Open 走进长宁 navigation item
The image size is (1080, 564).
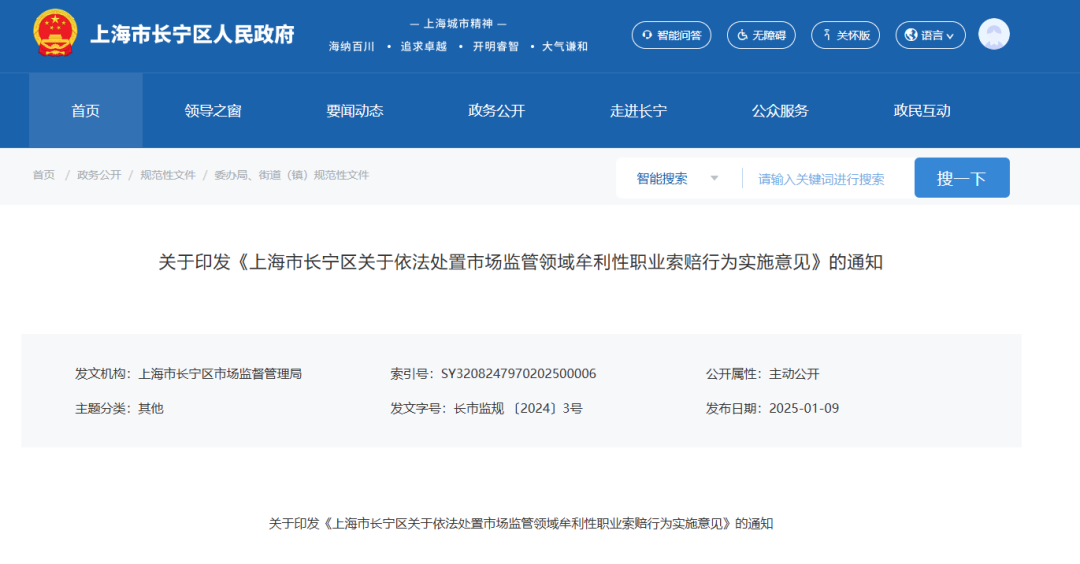[x=638, y=111]
